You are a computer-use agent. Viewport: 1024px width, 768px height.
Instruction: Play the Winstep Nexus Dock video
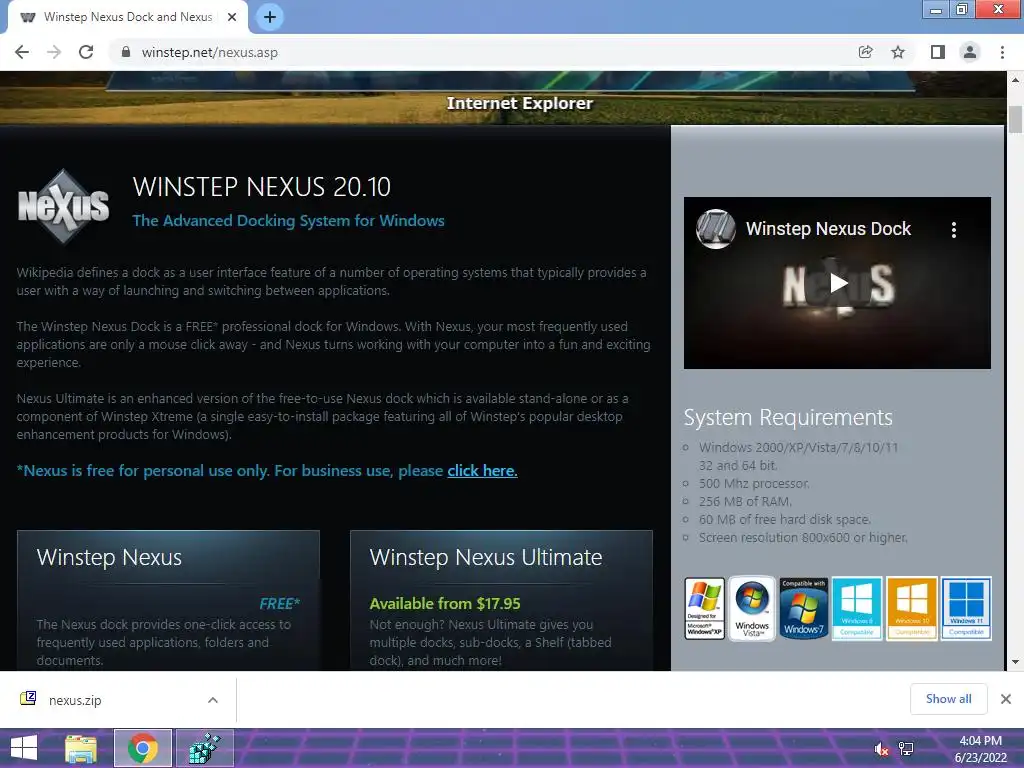(838, 283)
